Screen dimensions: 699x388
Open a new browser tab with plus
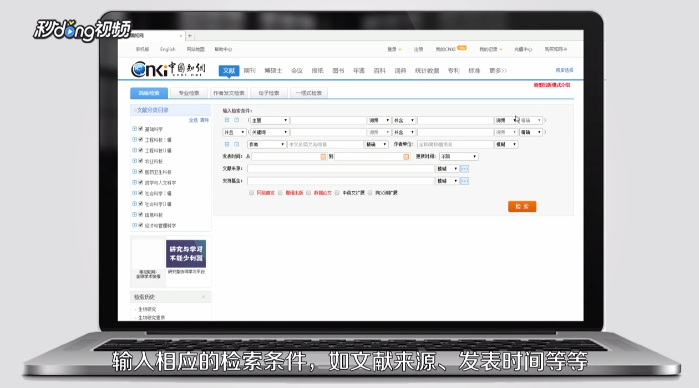(x=190, y=36)
